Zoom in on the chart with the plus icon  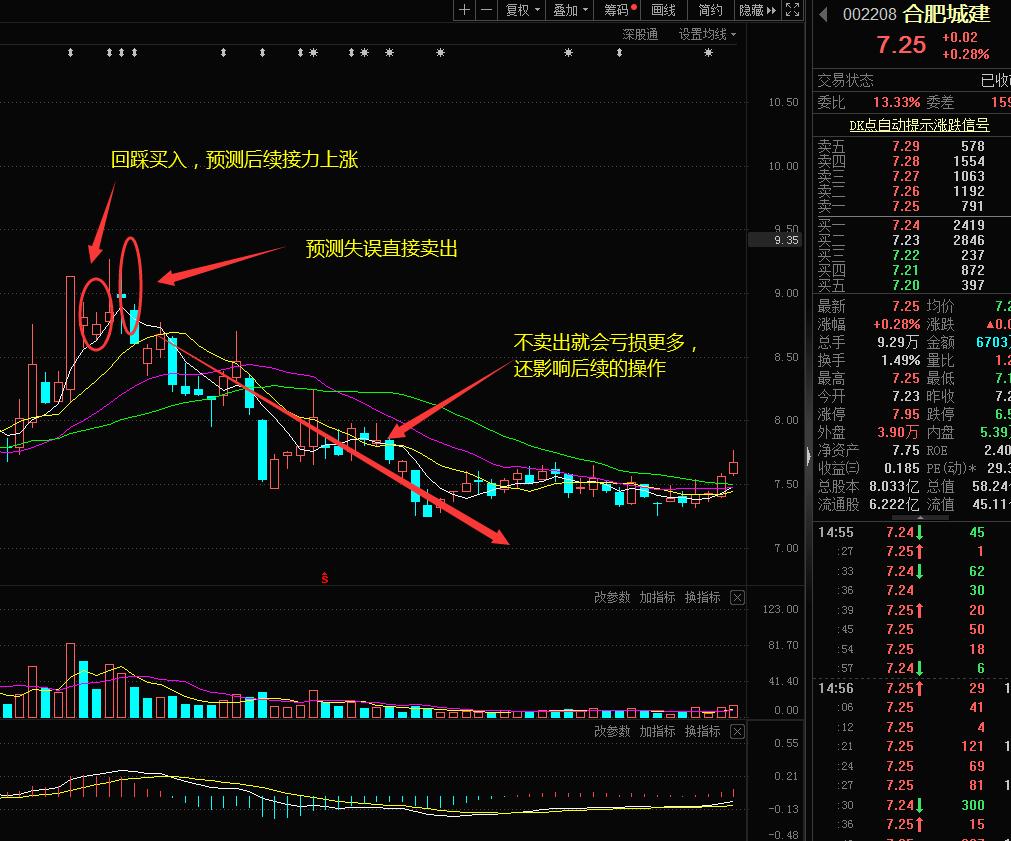[x=464, y=10]
